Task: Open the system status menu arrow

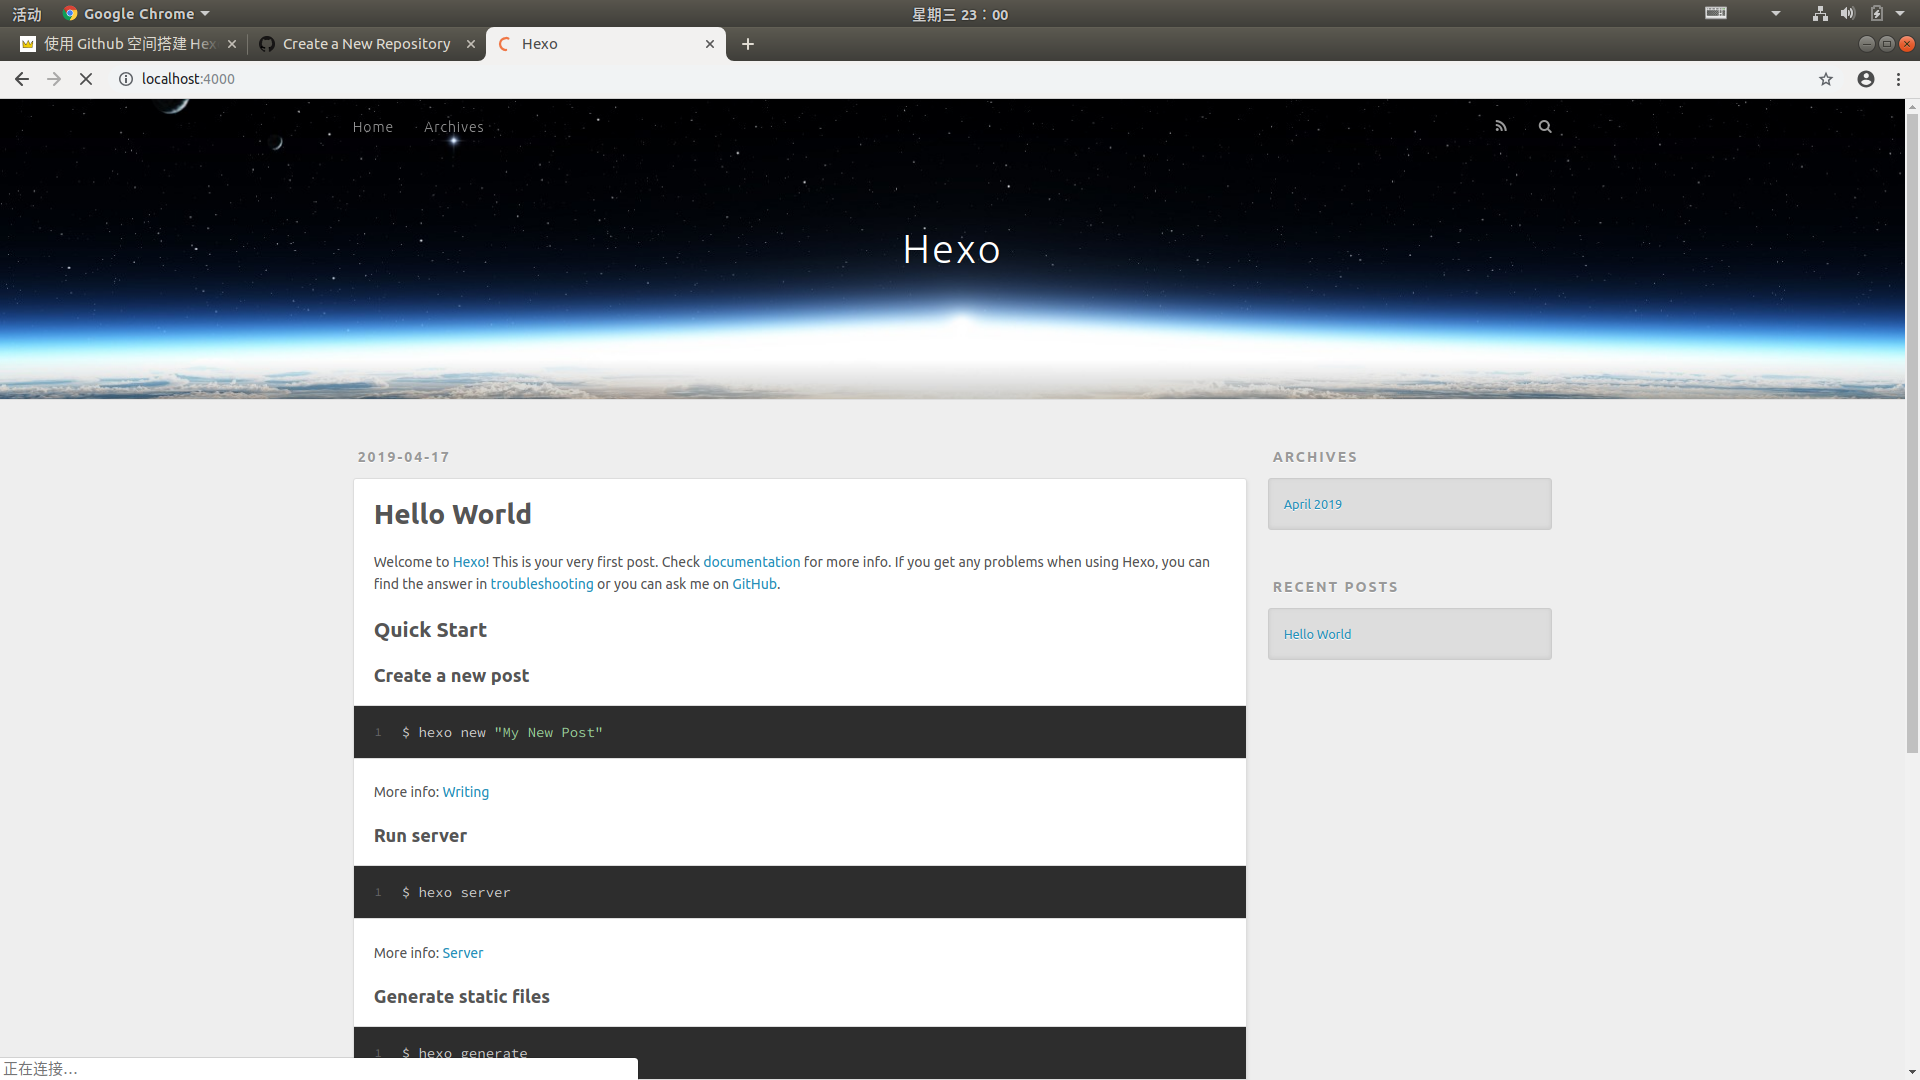Action: click(1900, 14)
